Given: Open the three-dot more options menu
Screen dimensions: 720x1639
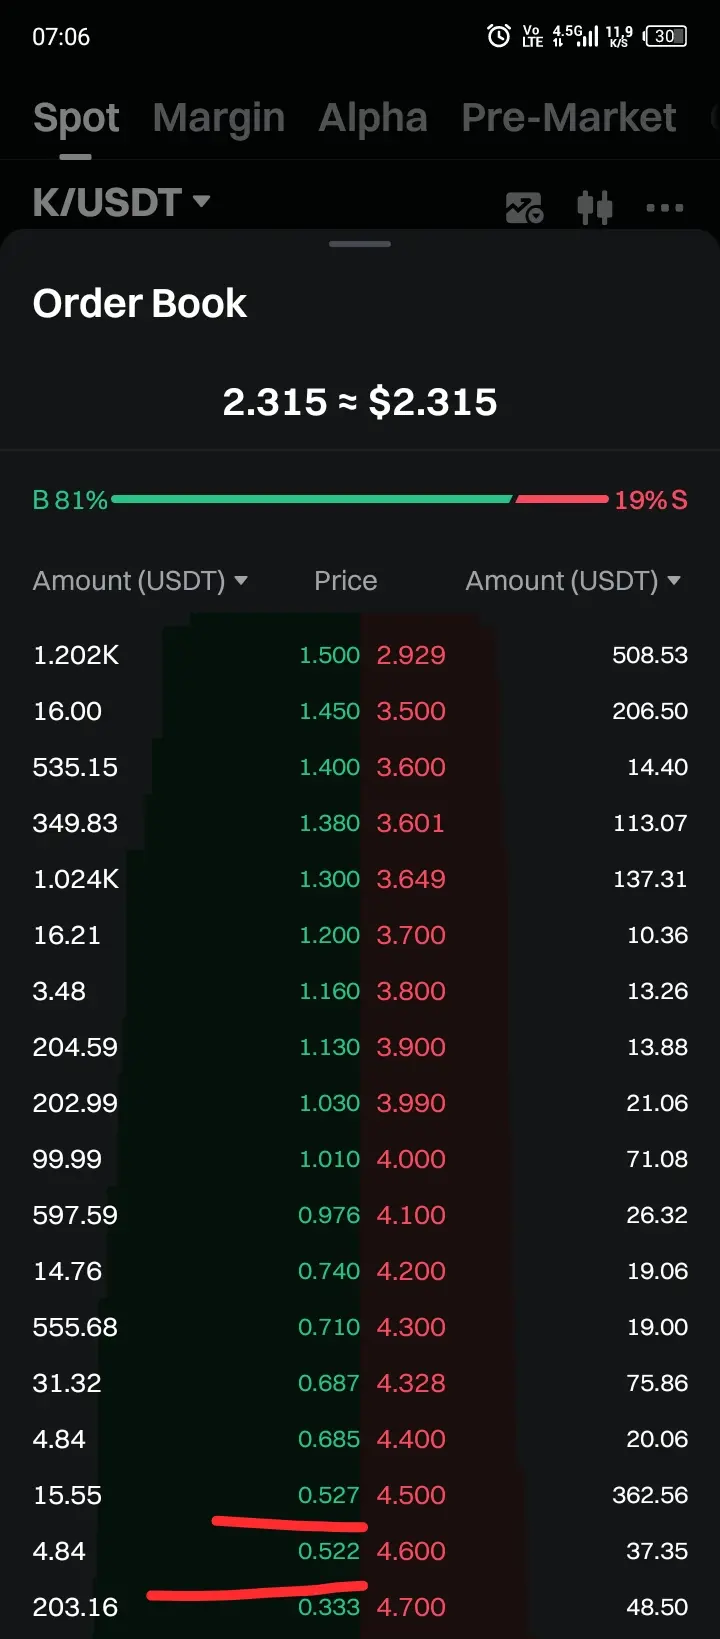Looking at the screenshot, I should coord(665,208).
